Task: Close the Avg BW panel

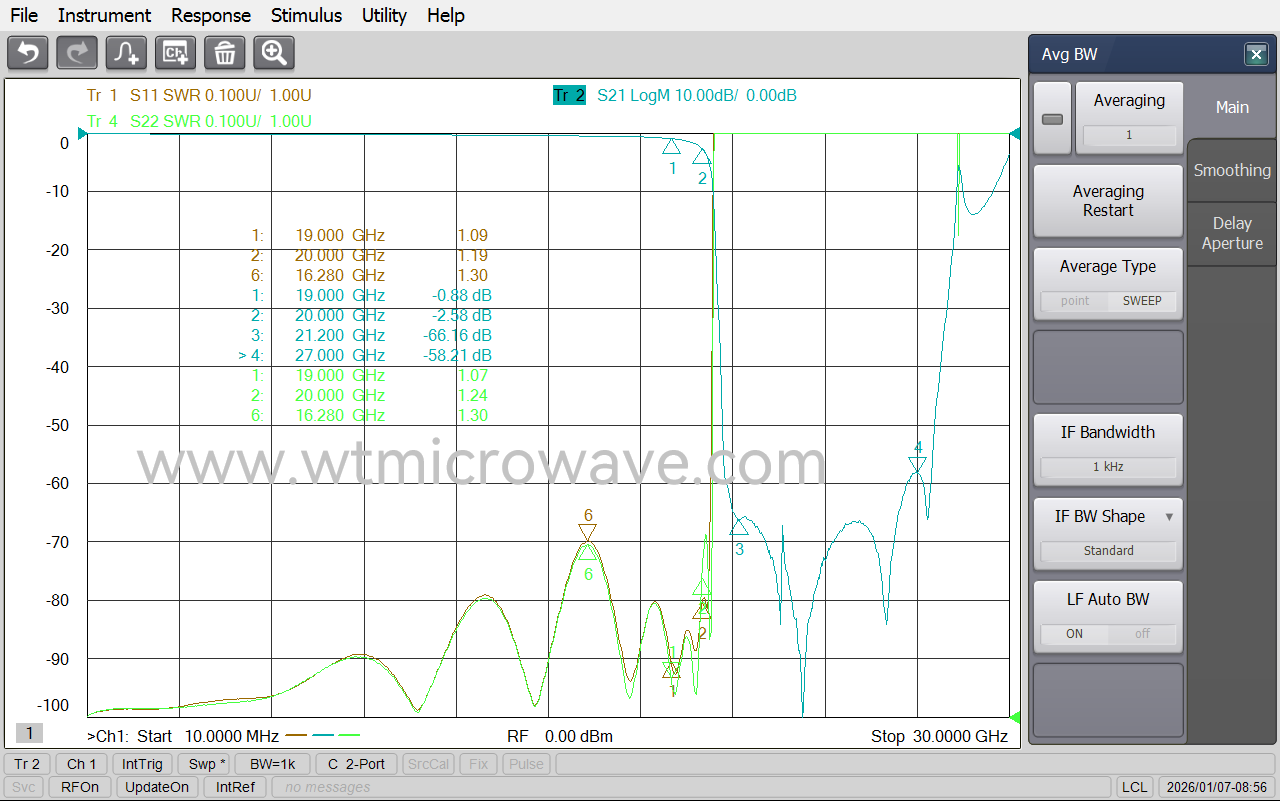Action: (x=1255, y=55)
